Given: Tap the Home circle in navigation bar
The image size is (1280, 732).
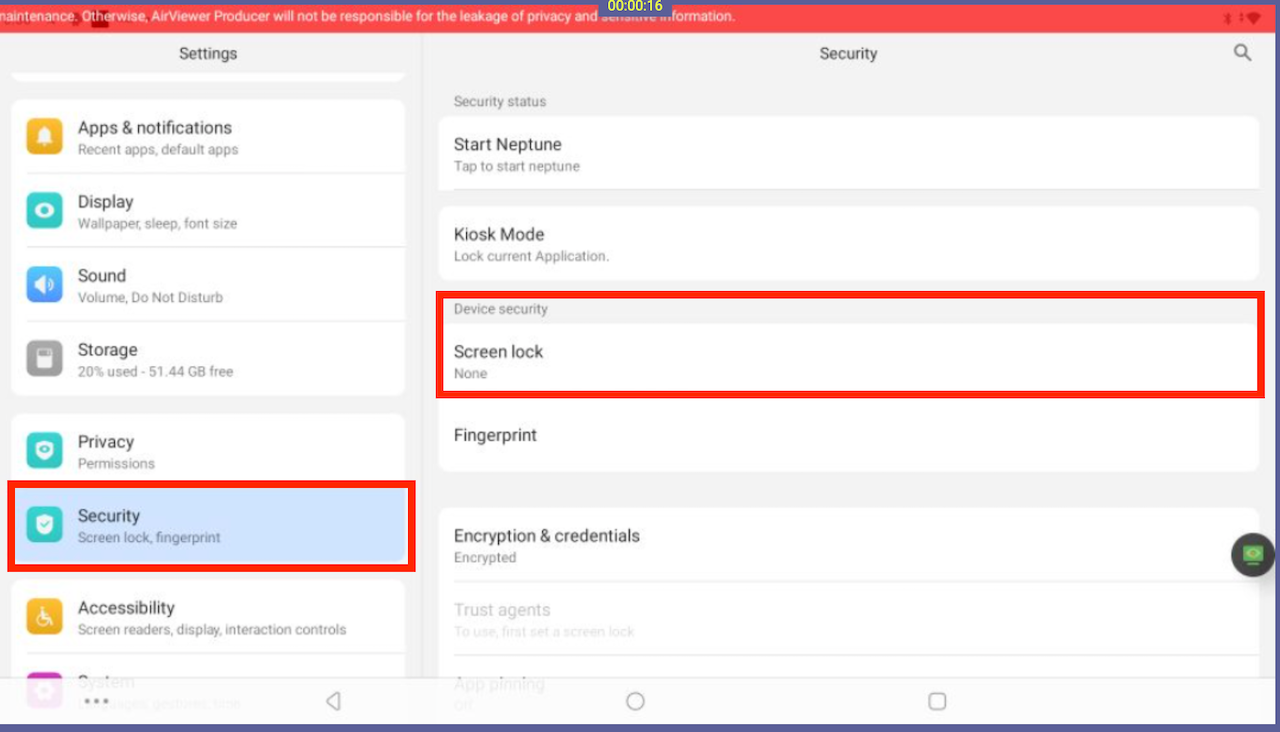Looking at the screenshot, I should [x=635, y=702].
